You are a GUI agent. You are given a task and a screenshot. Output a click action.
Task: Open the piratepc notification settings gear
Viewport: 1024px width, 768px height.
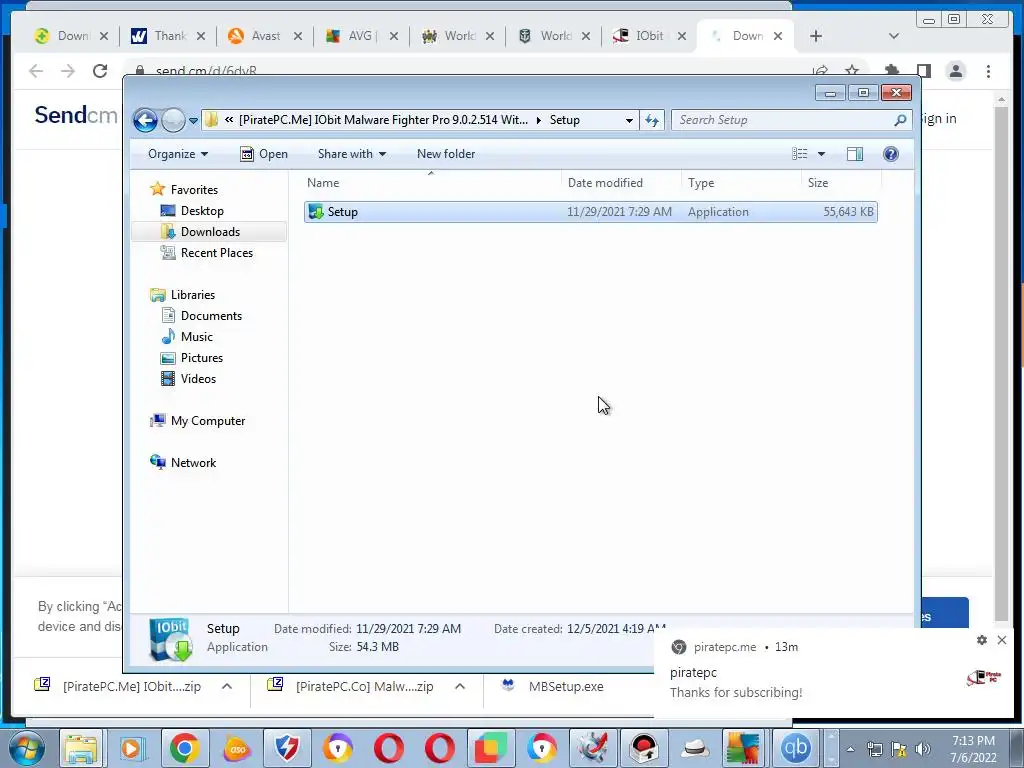click(x=982, y=640)
